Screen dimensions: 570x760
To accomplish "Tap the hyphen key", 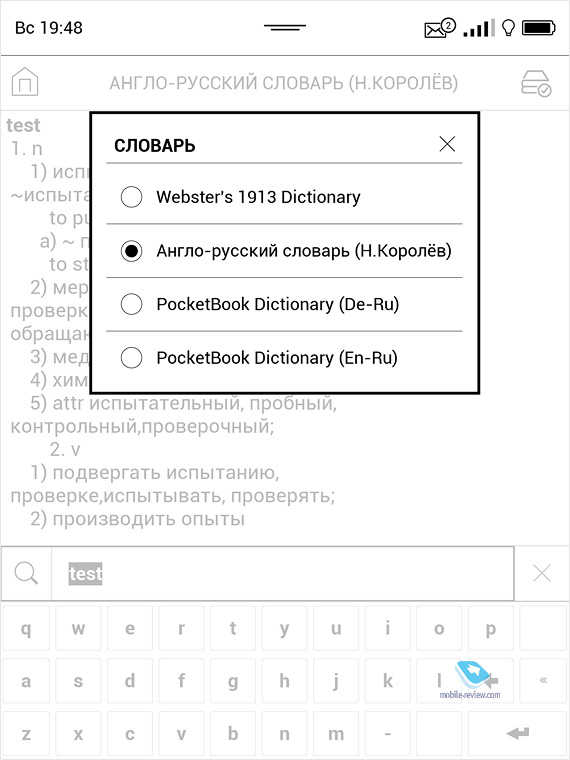I will point(388,733).
